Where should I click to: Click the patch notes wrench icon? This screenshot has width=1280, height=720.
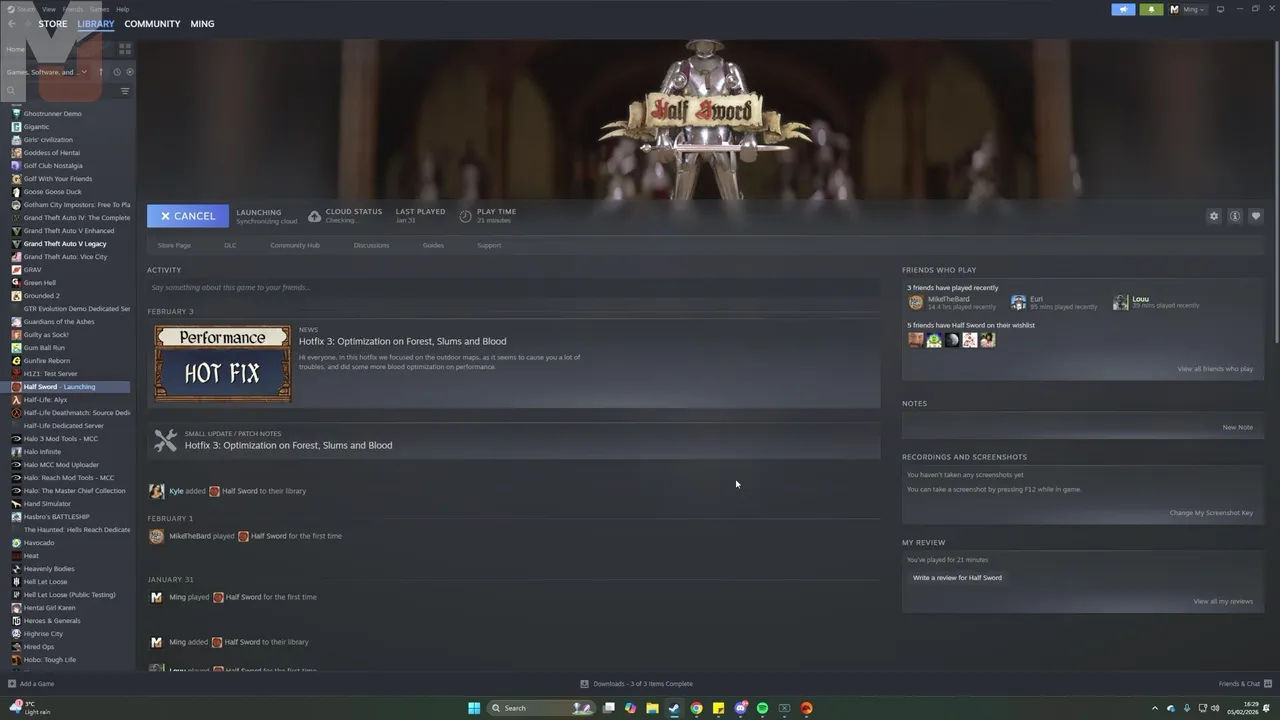[166, 440]
